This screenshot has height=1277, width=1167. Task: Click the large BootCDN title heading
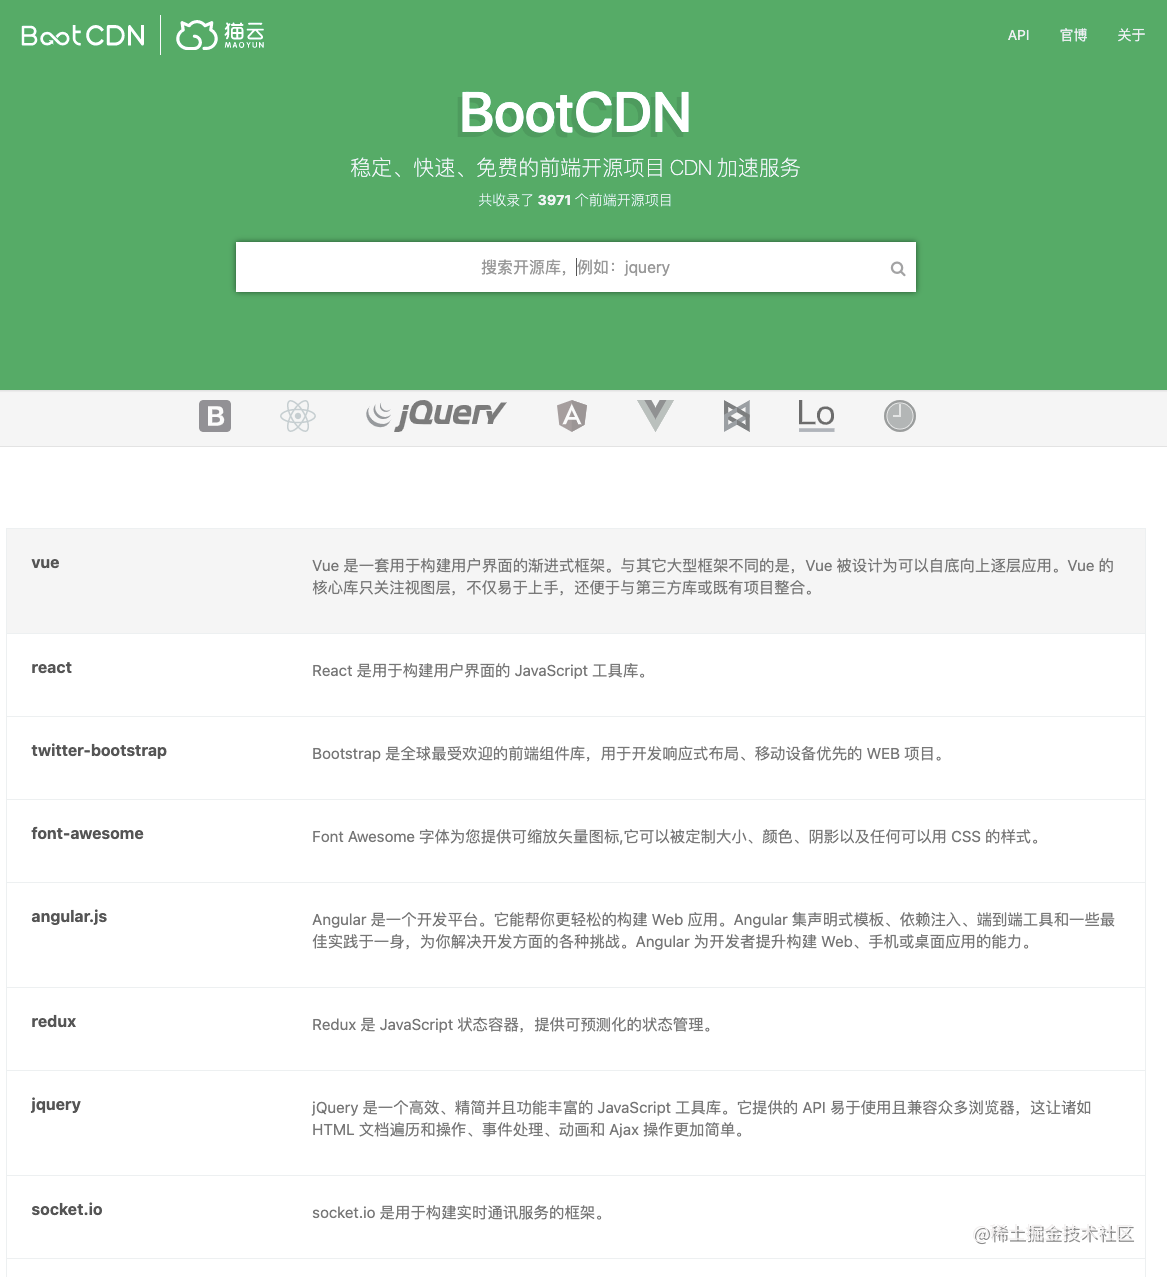click(x=575, y=112)
